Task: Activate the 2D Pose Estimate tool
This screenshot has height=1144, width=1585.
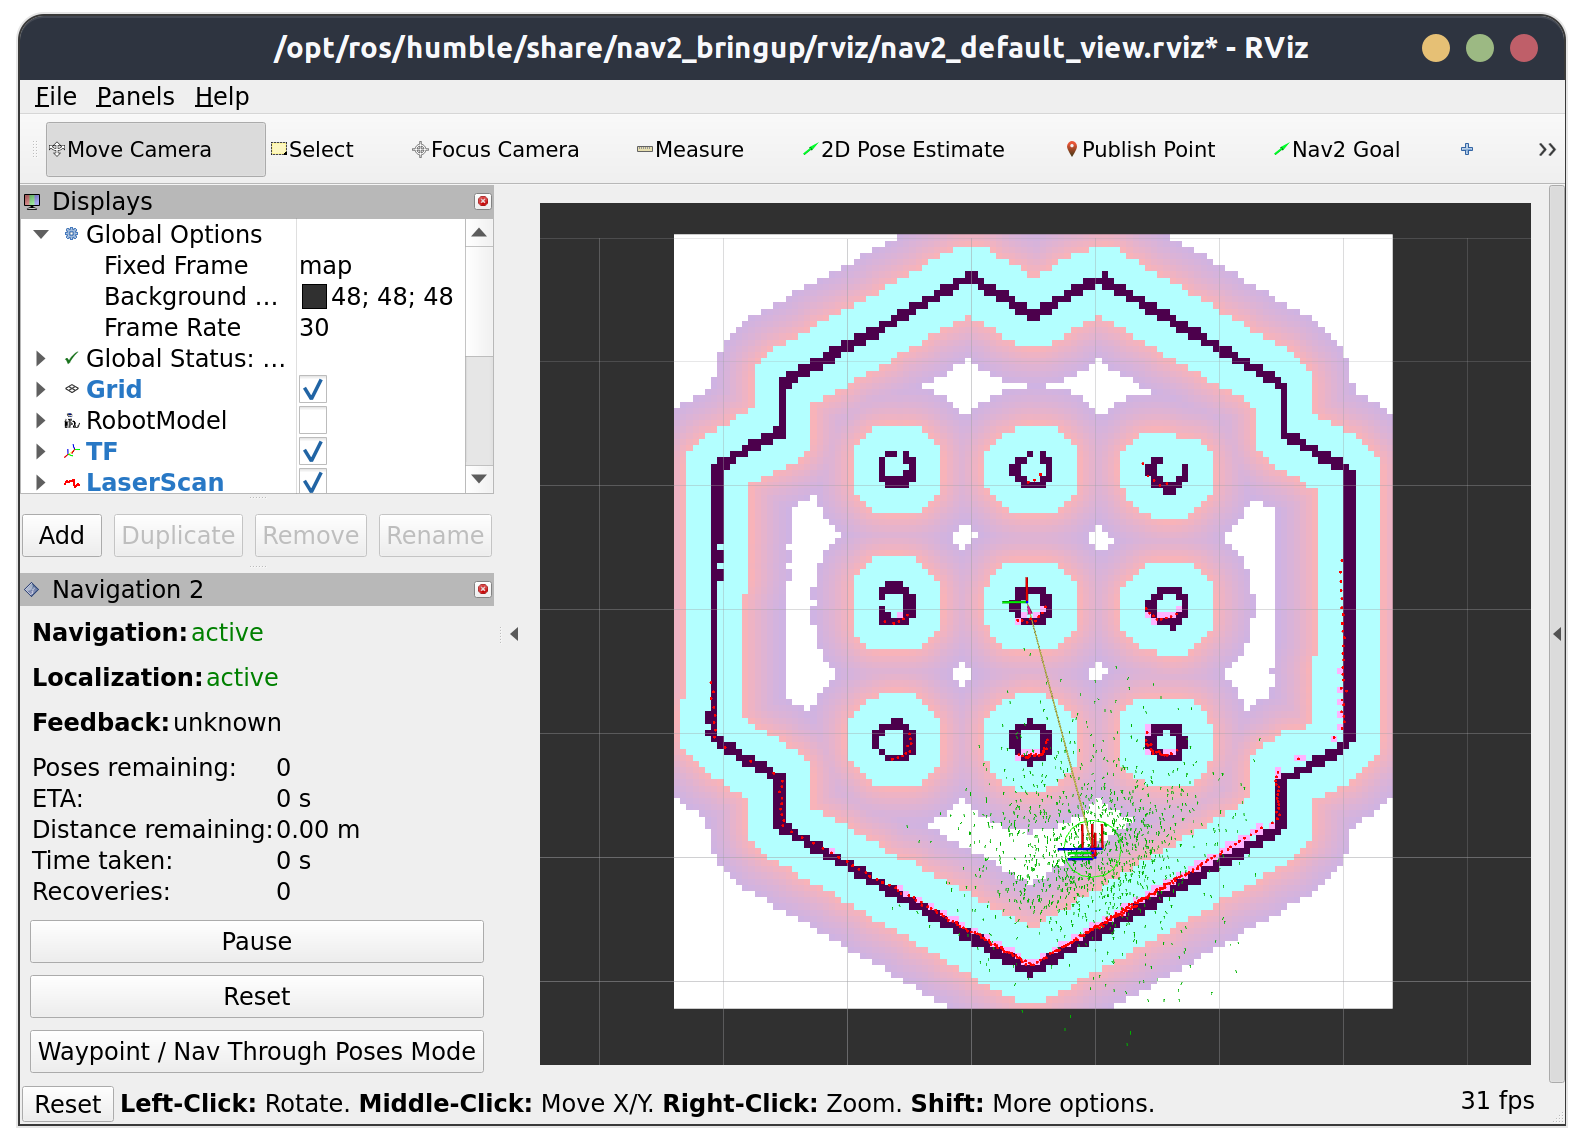Action: pyautogui.click(x=903, y=150)
